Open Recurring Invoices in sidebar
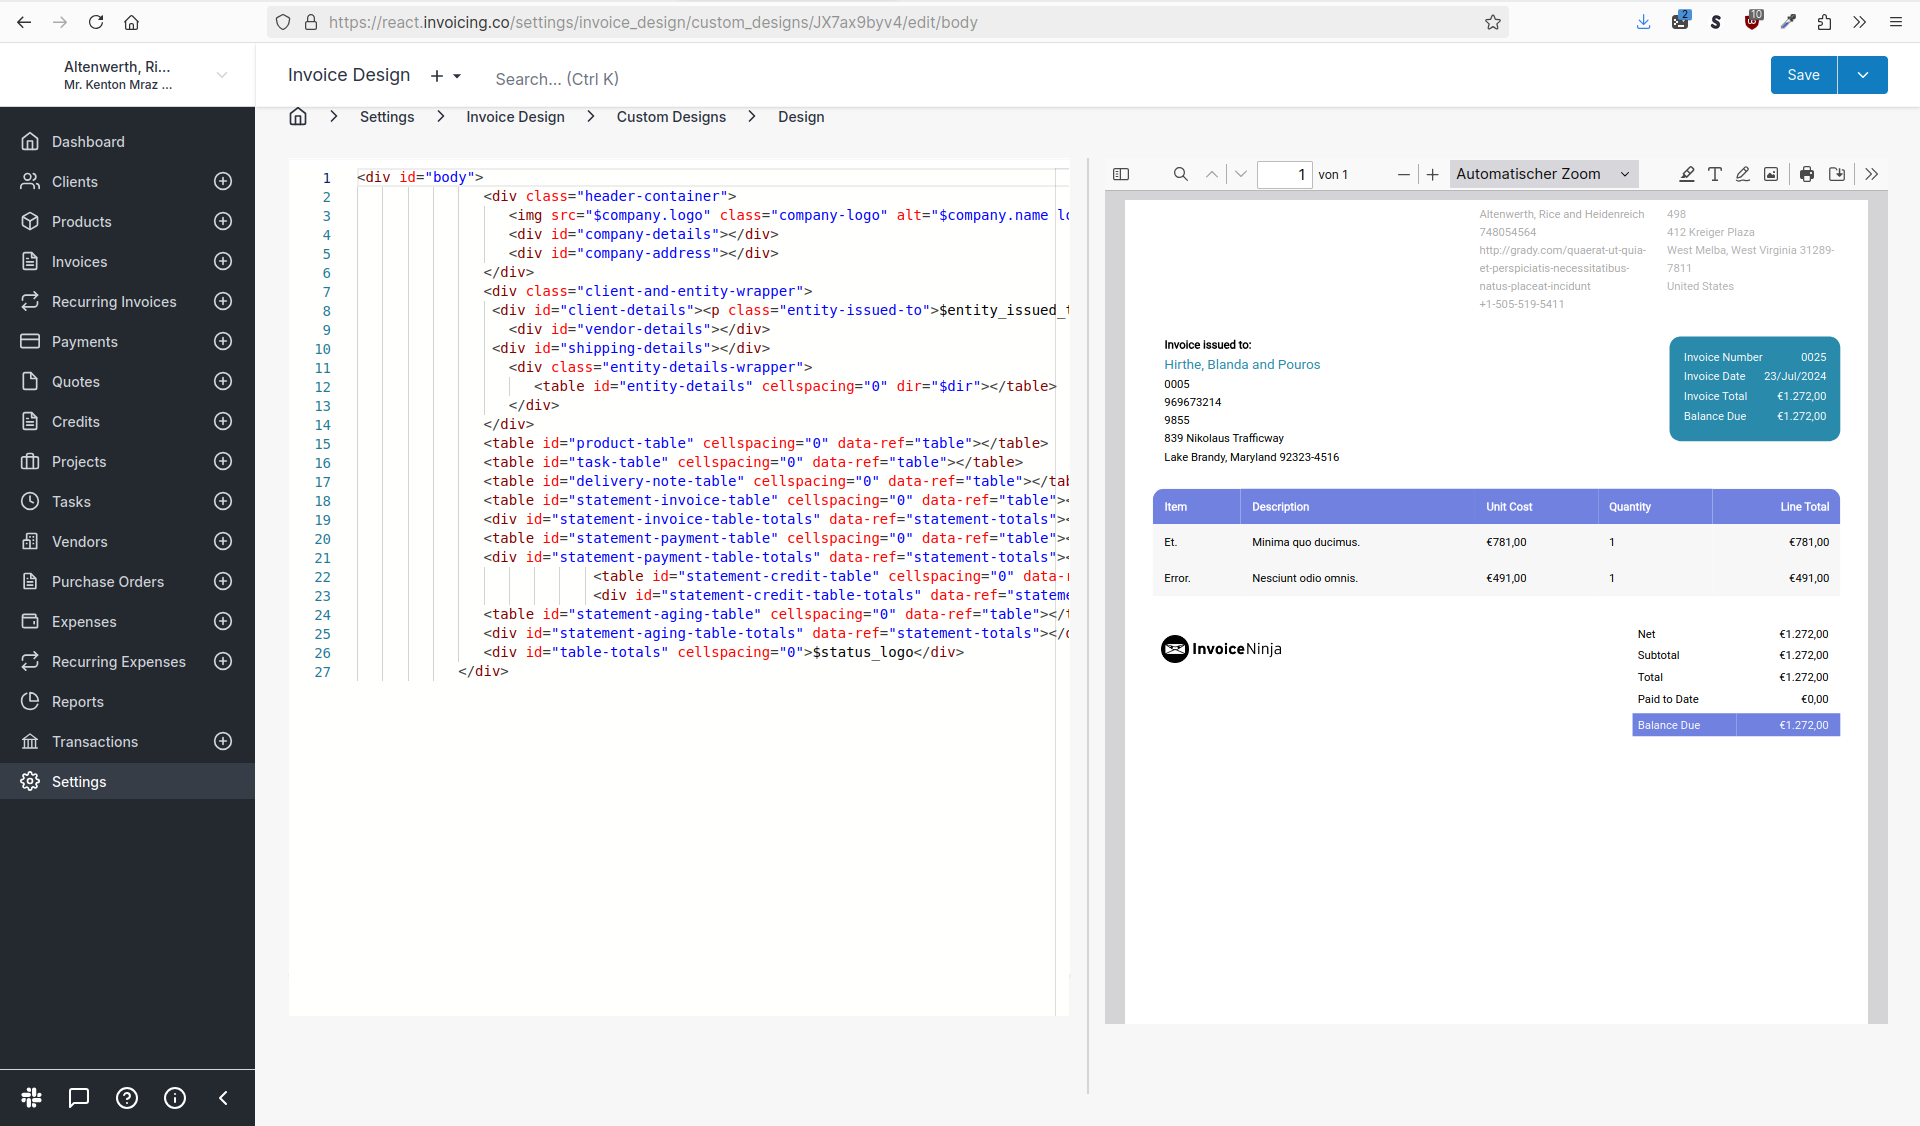 pos(114,302)
